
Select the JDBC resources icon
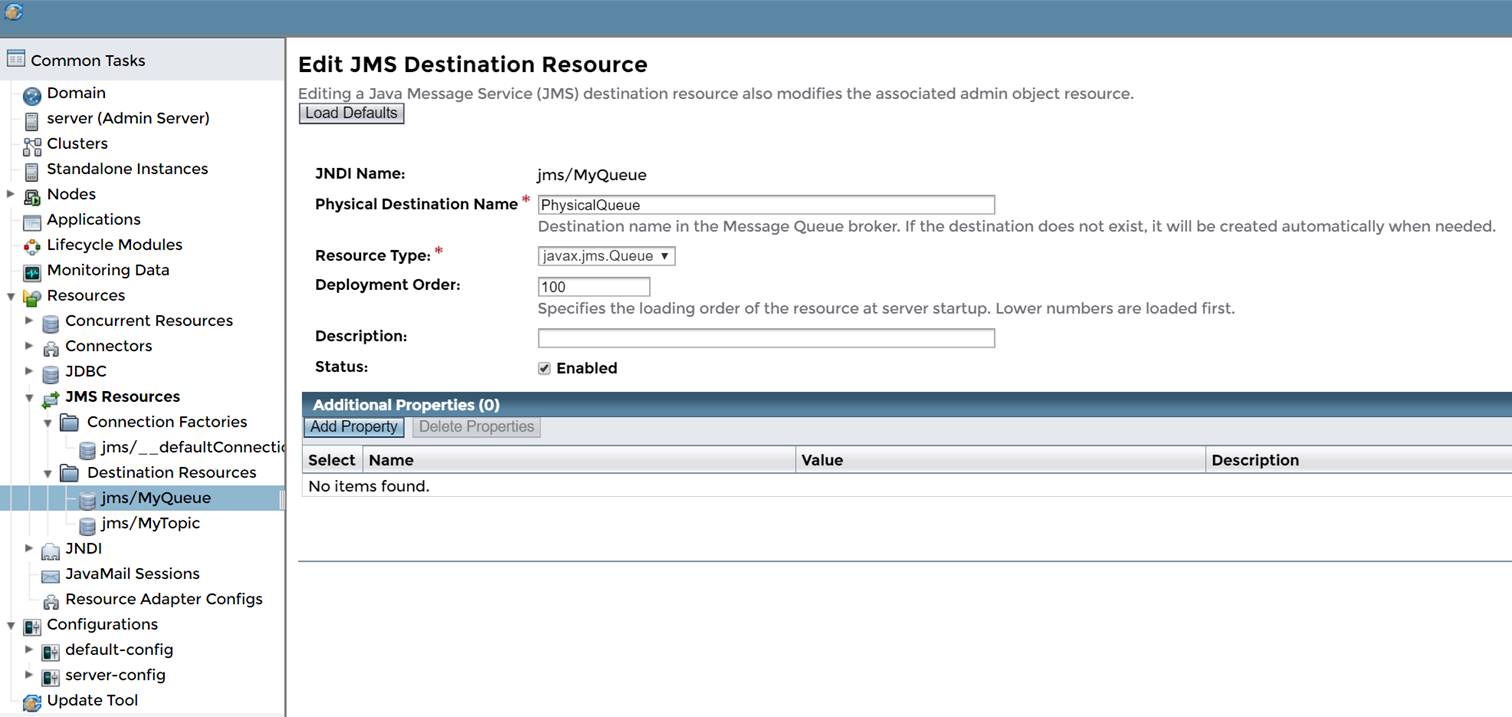51,371
